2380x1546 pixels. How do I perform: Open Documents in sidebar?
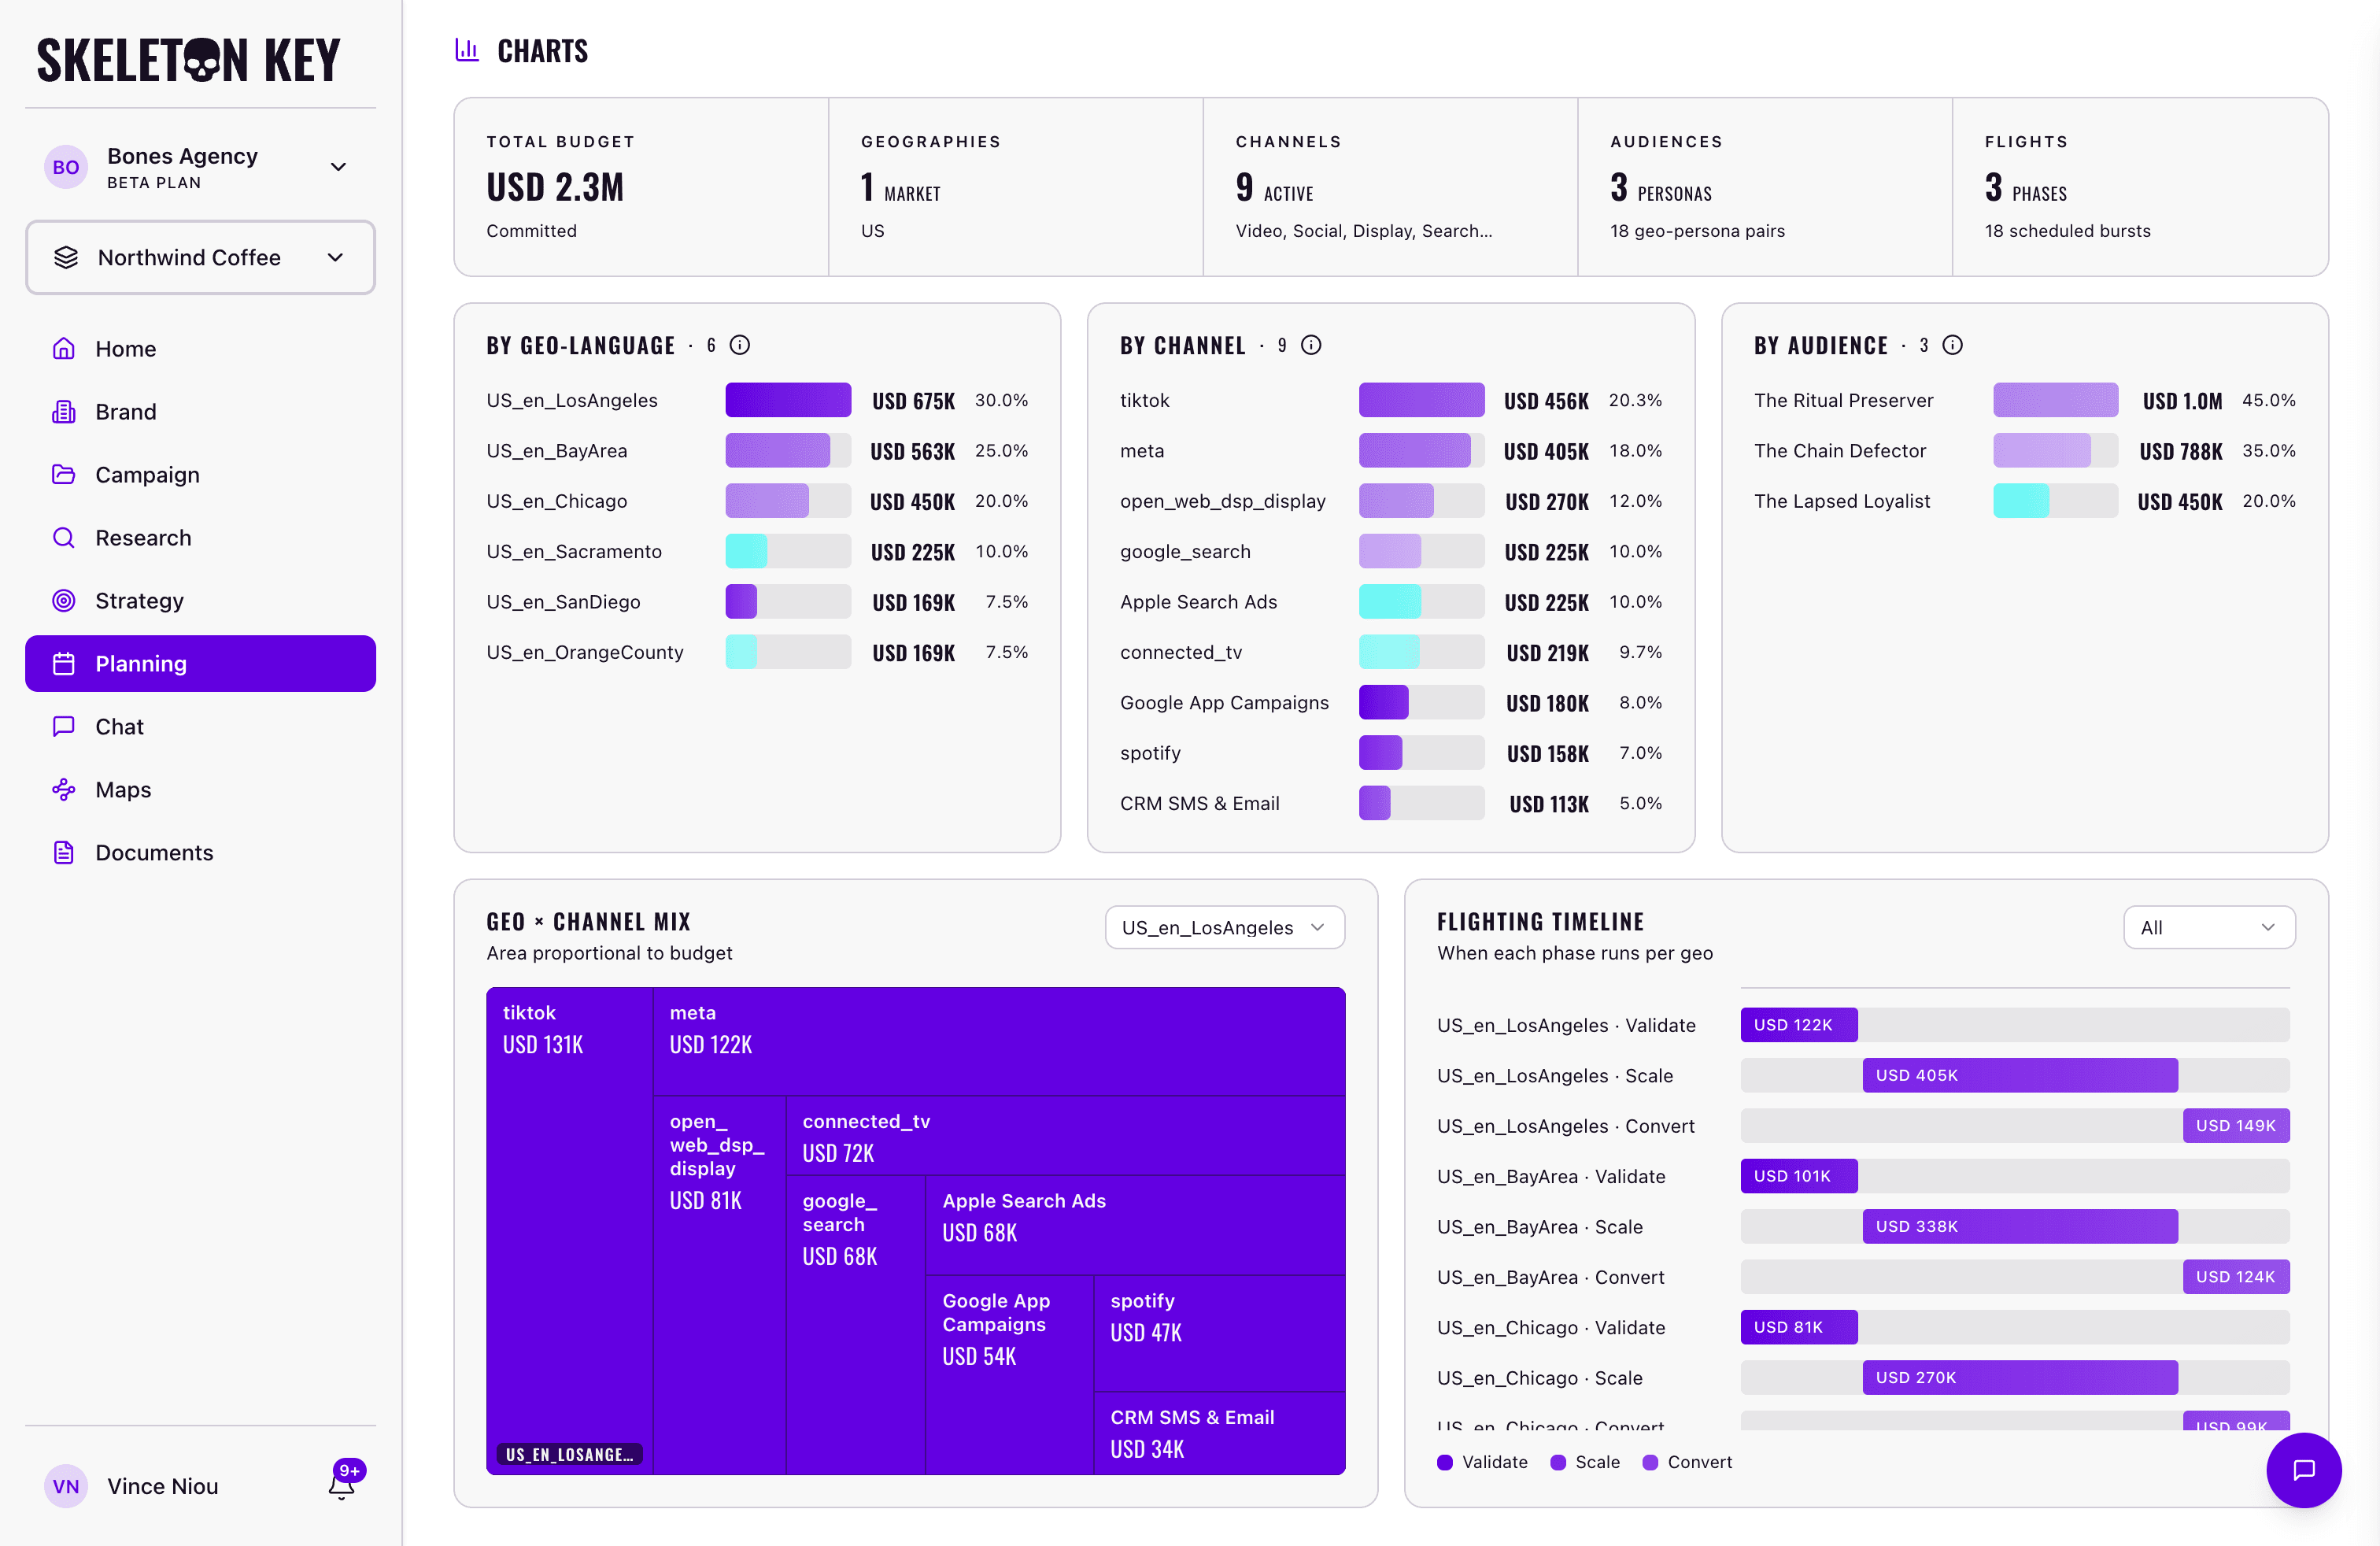click(x=200, y=853)
